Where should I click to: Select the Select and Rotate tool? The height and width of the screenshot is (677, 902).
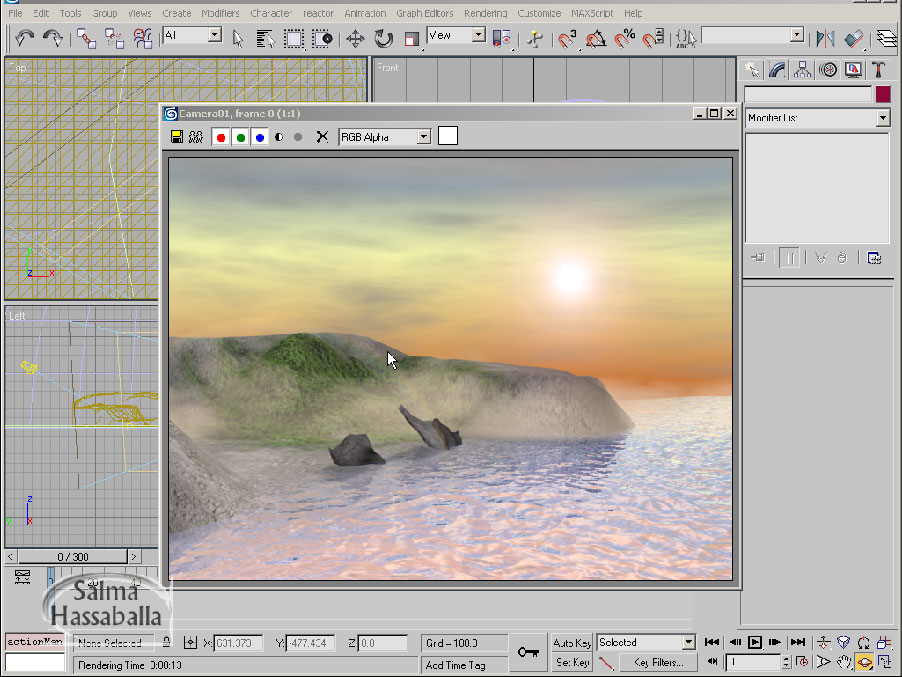pyautogui.click(x=383, y=38)
